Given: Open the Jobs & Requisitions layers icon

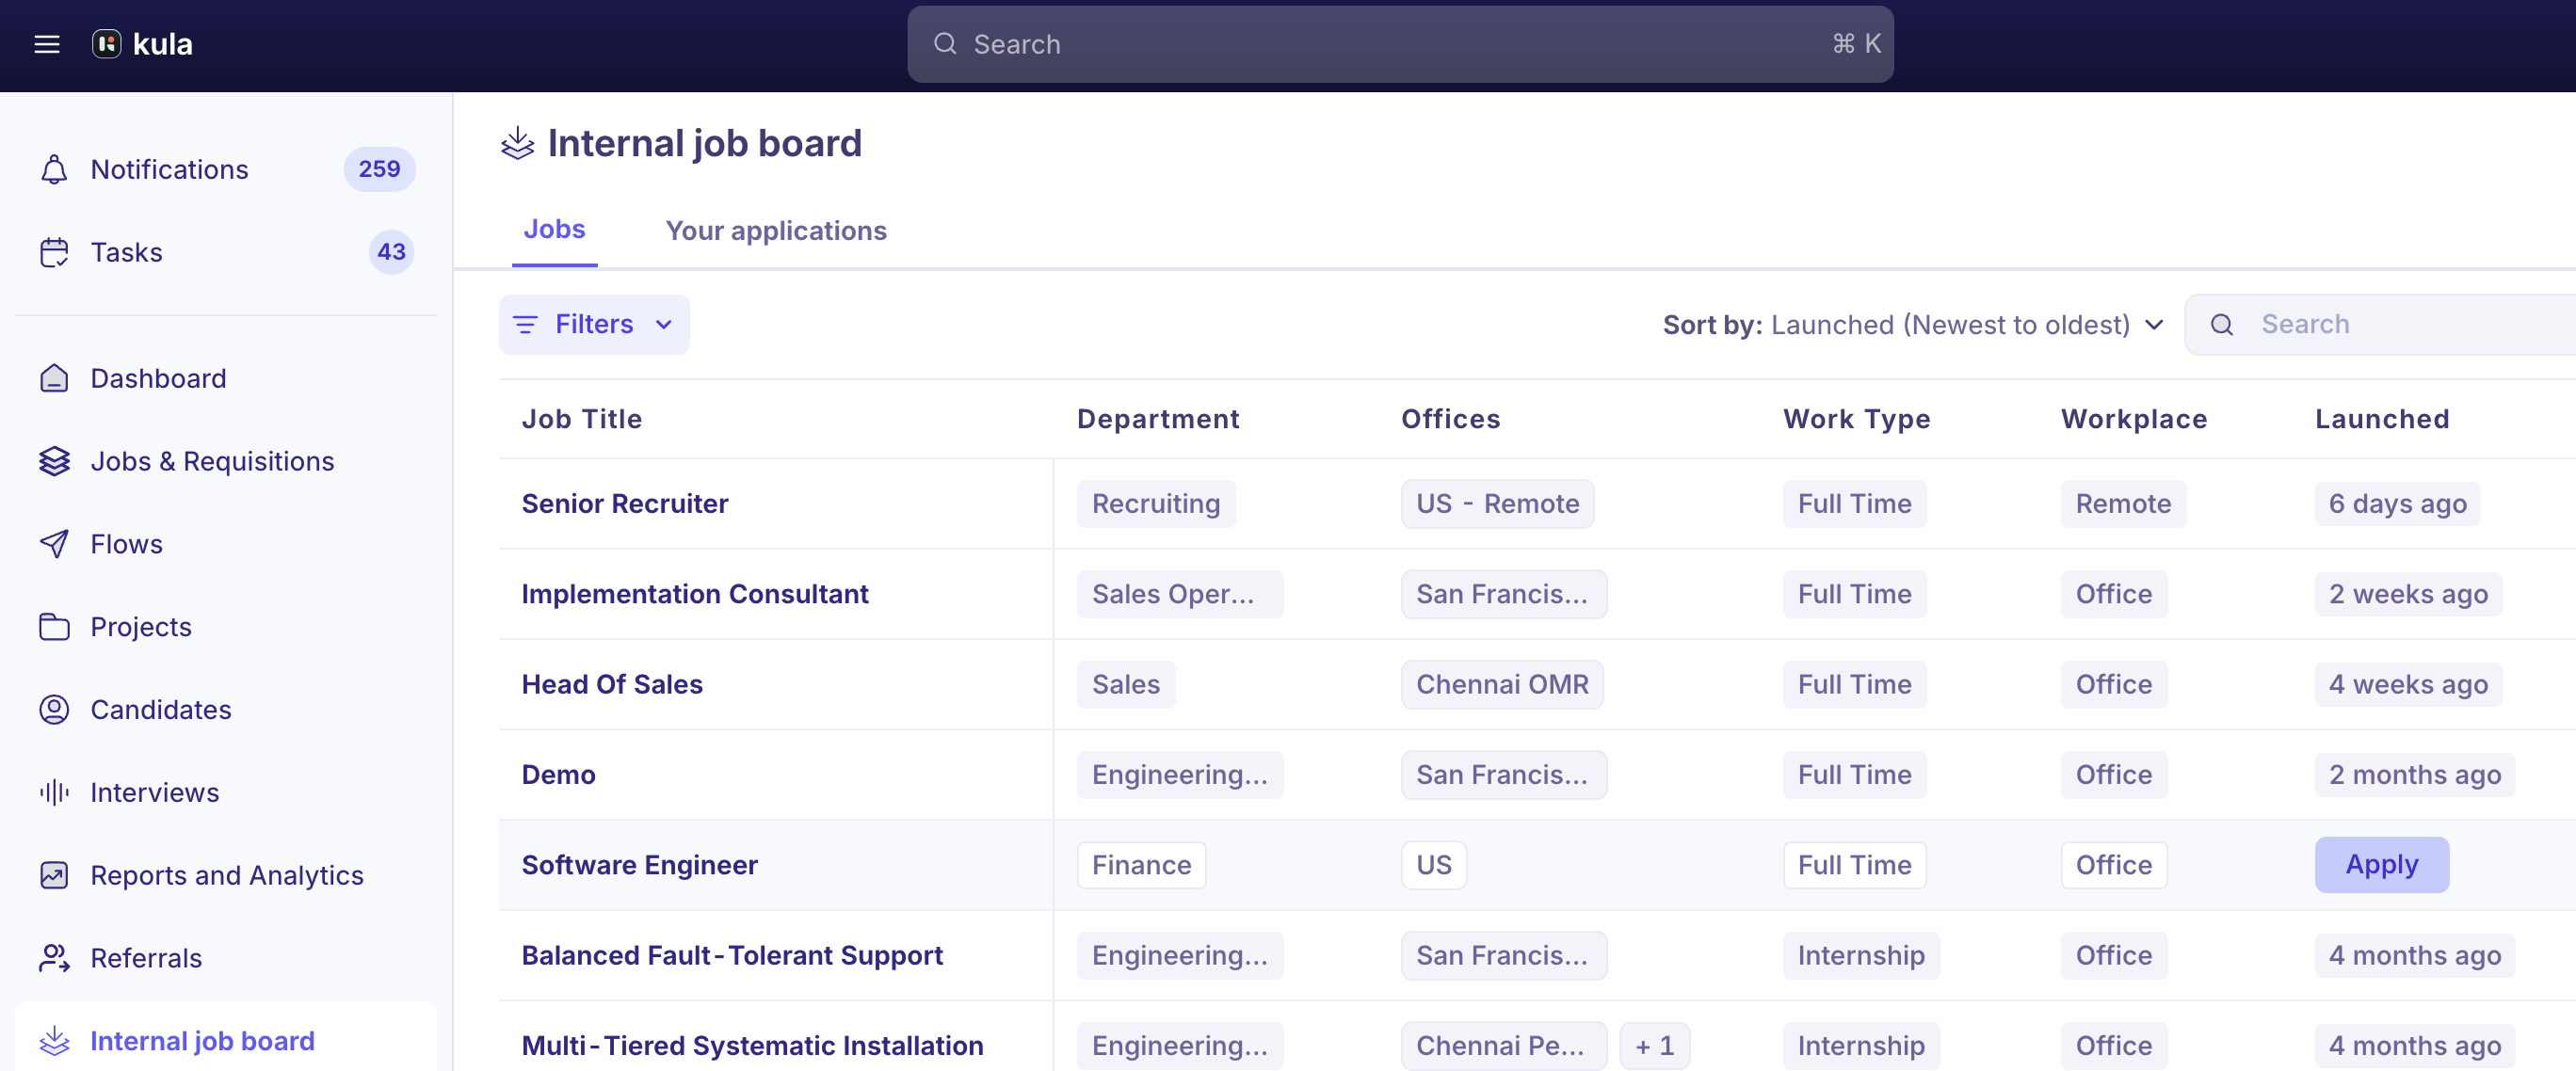Looking at the screenshot, I should click(54, 461).
